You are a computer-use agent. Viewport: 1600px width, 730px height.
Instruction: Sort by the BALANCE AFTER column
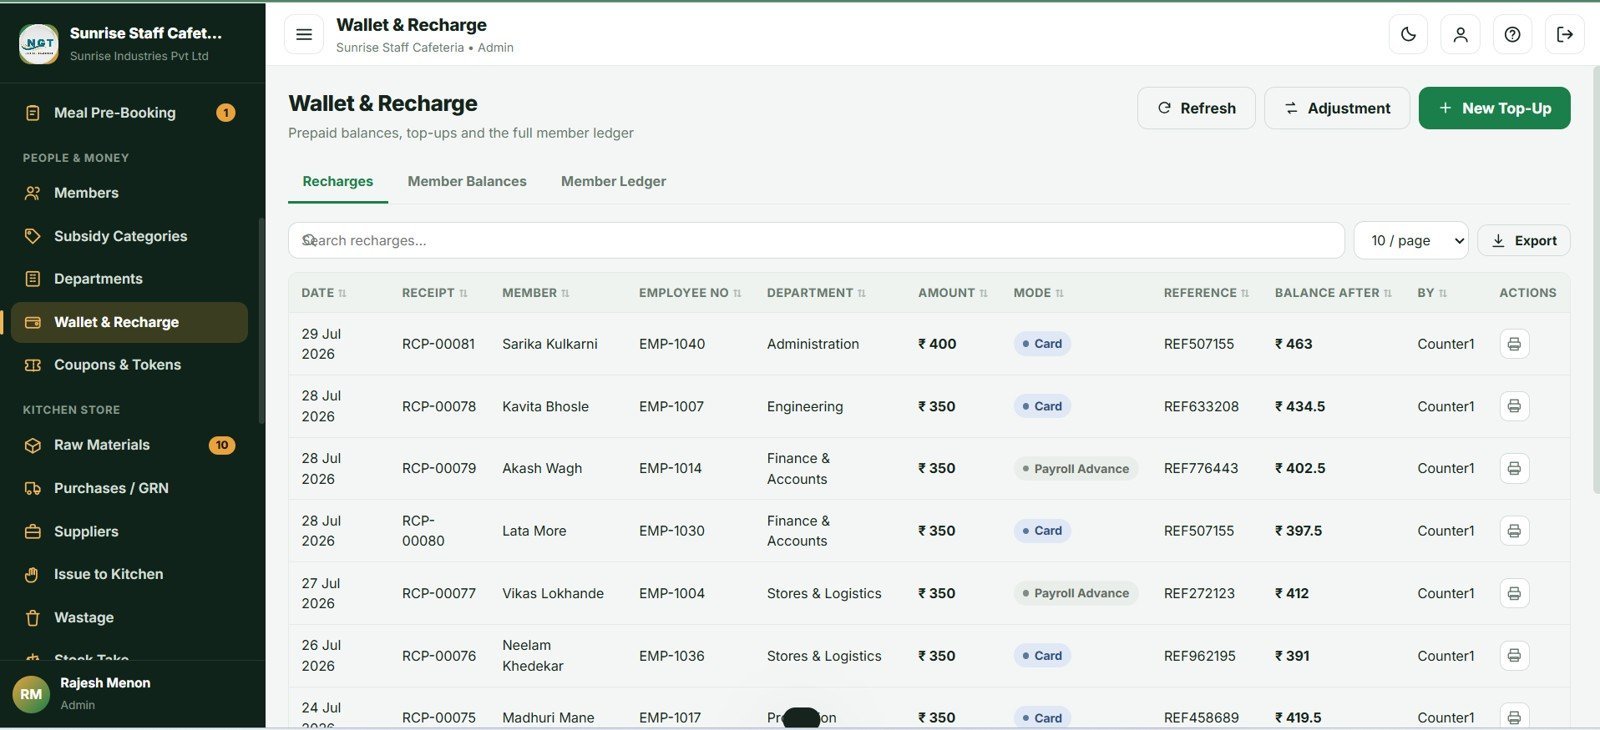pyautogui.click(x=1333, y=293)
